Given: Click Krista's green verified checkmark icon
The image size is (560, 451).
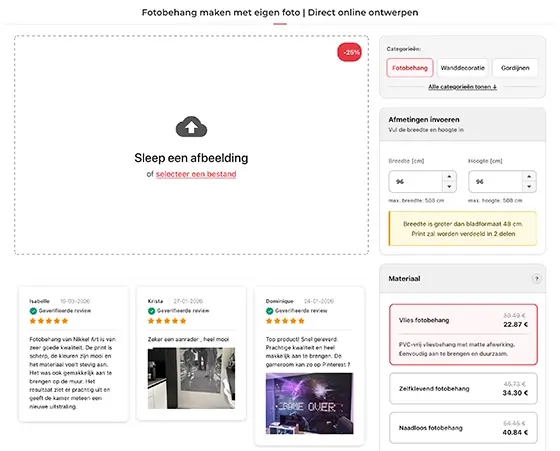Looking at the screenshot, I should (x=151, y=311).
